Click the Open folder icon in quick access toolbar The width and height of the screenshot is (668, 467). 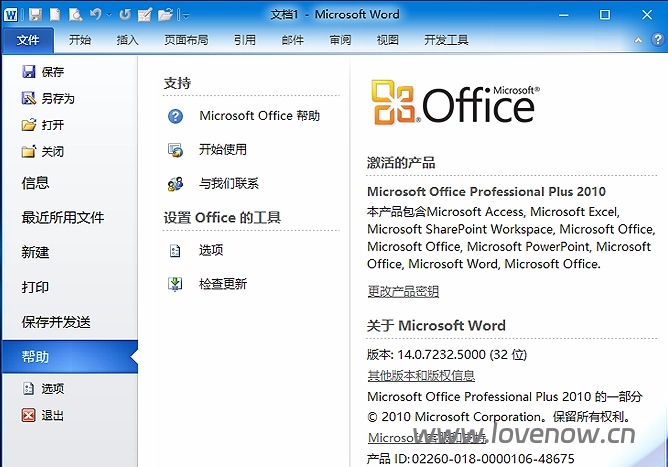coord(165,15)
